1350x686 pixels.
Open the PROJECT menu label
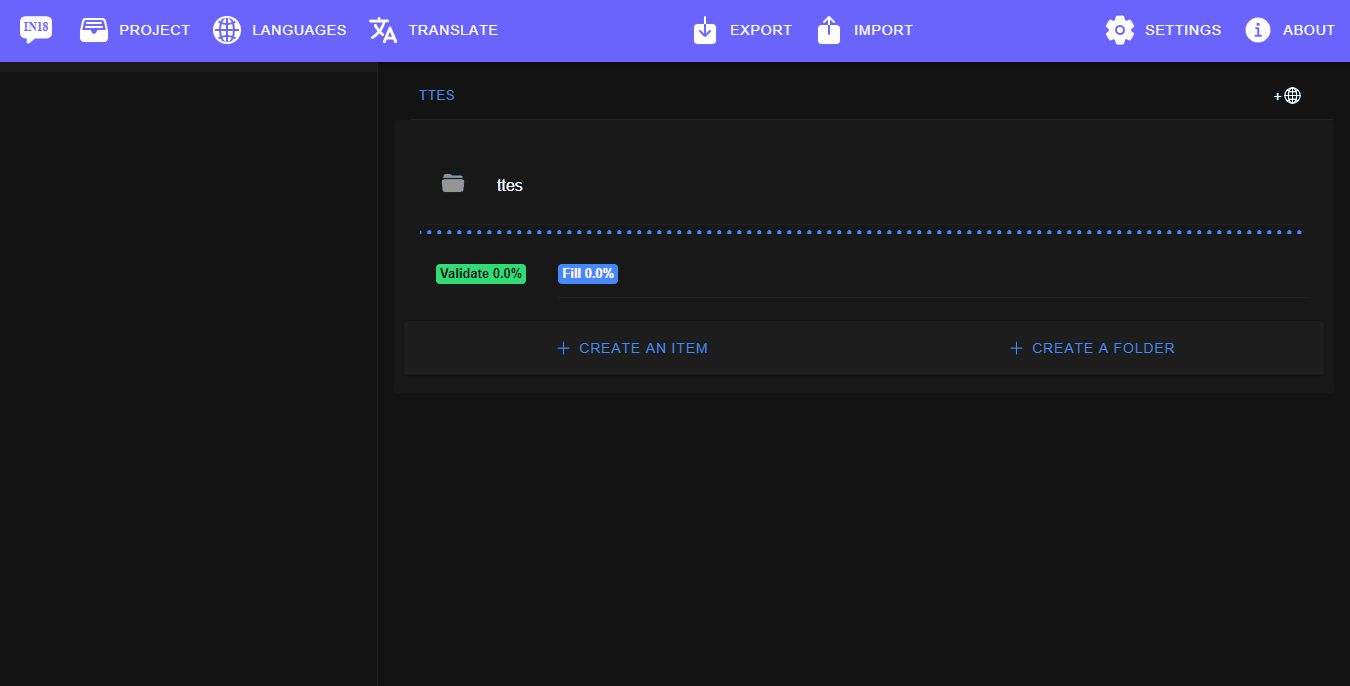(154, 30)
